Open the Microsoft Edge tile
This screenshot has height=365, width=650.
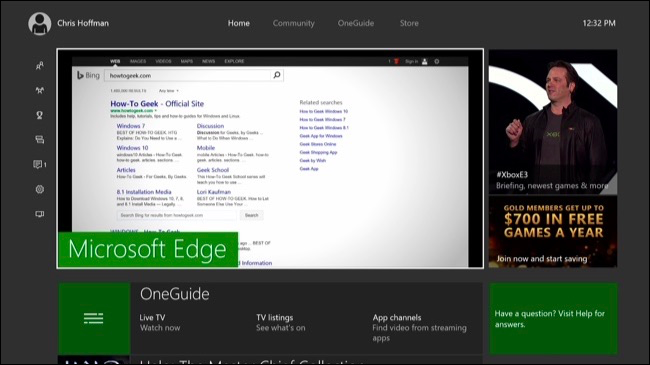[x=270, y=158]
